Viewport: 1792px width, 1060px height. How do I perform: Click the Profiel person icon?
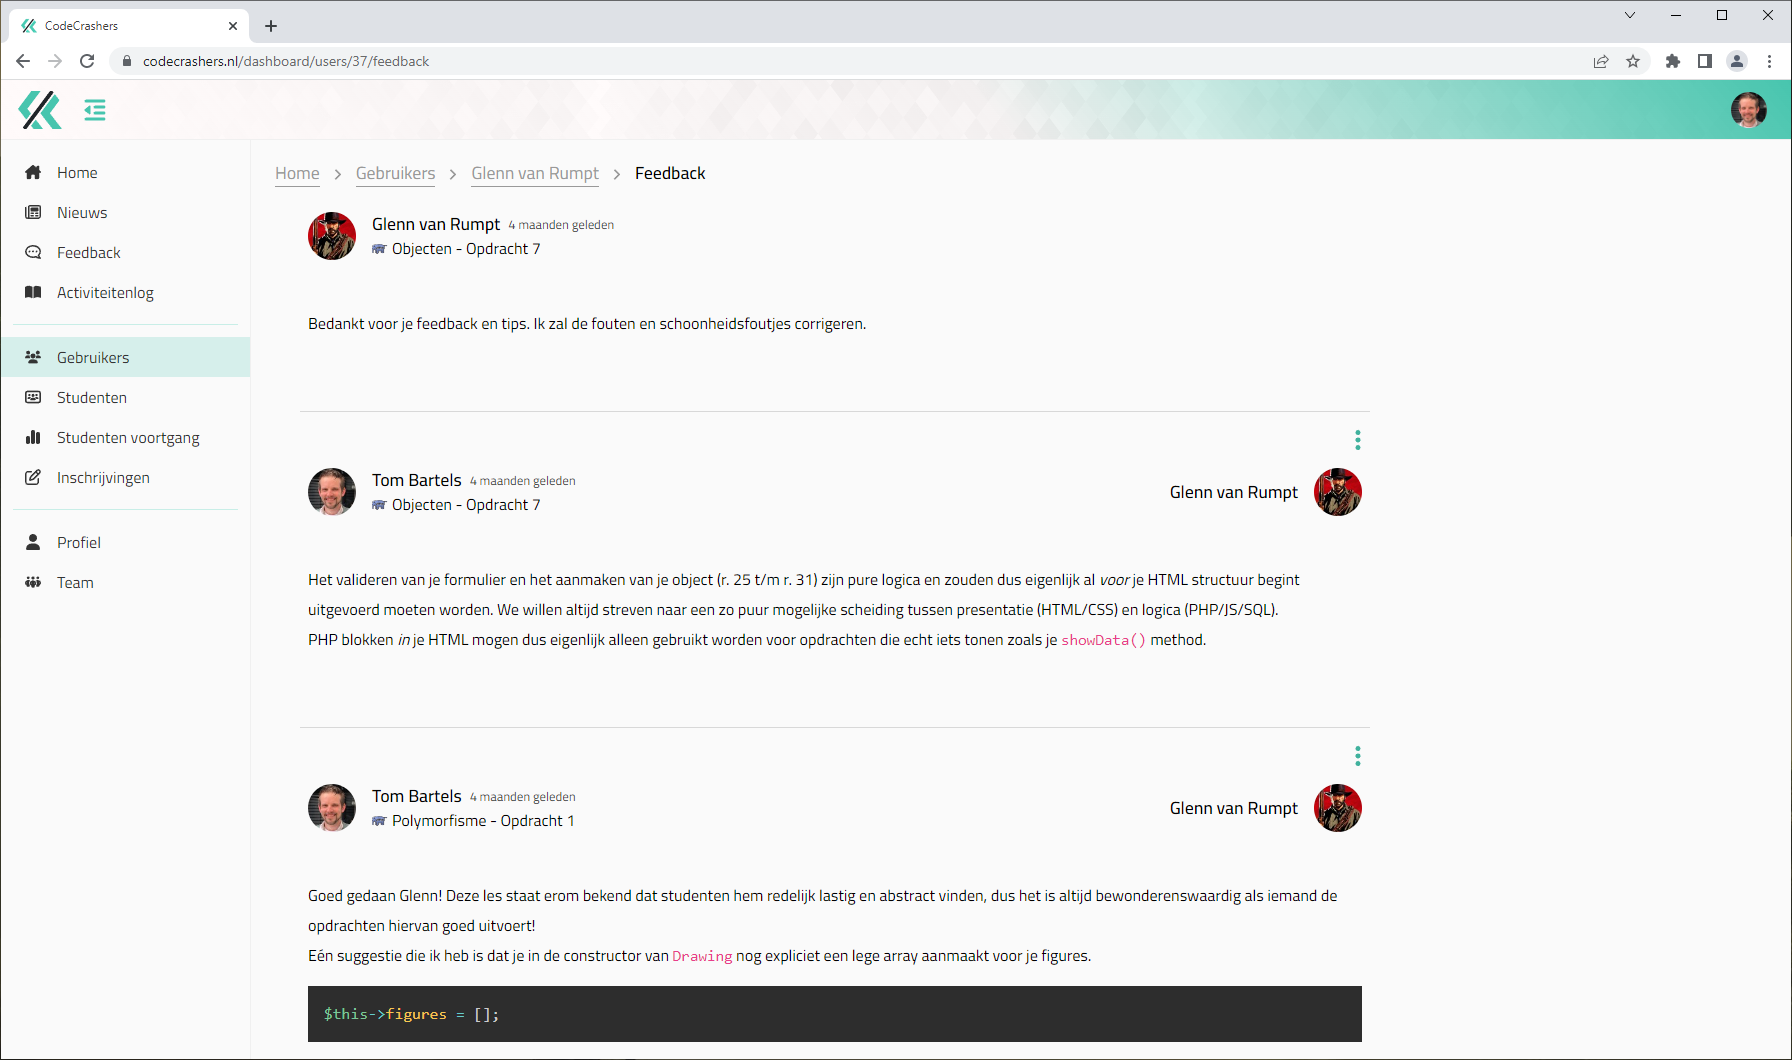[x=33, y=543]
